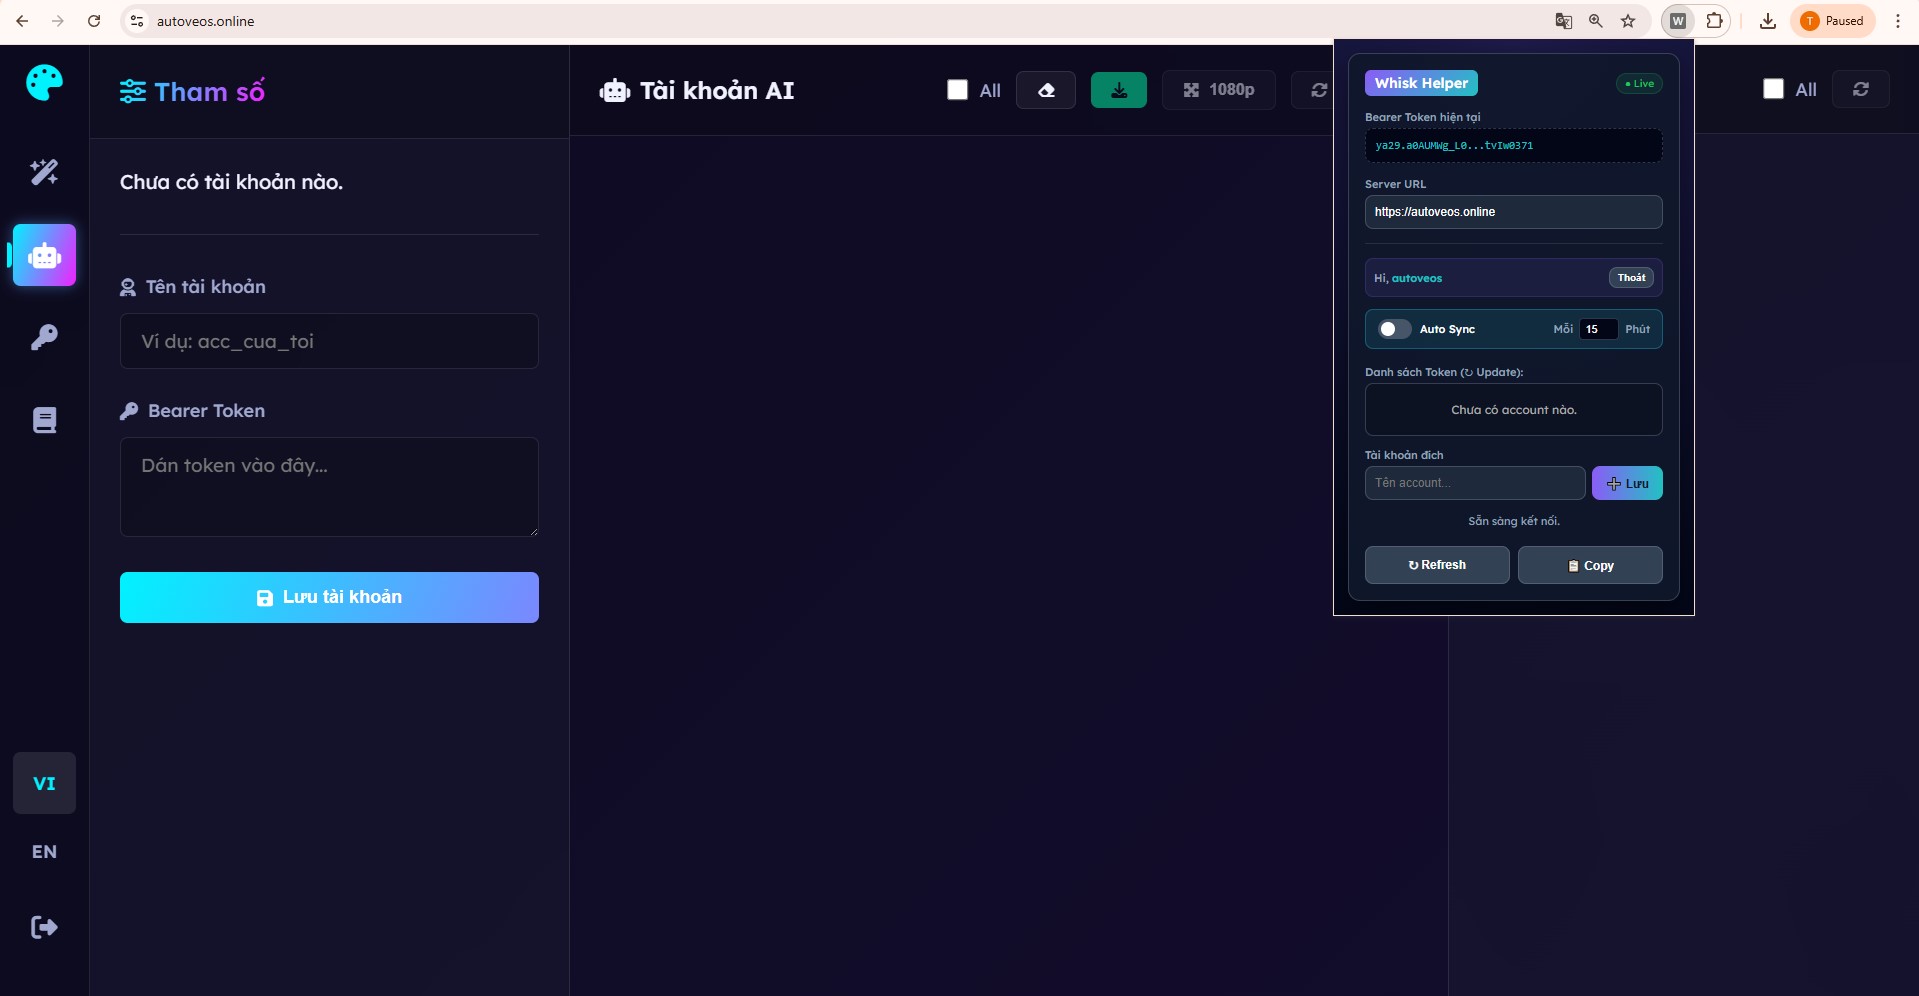Check the All checkbox beside Tài khoản AI
This screenshot has width=1919, height=996.
(x=957, y=90)
